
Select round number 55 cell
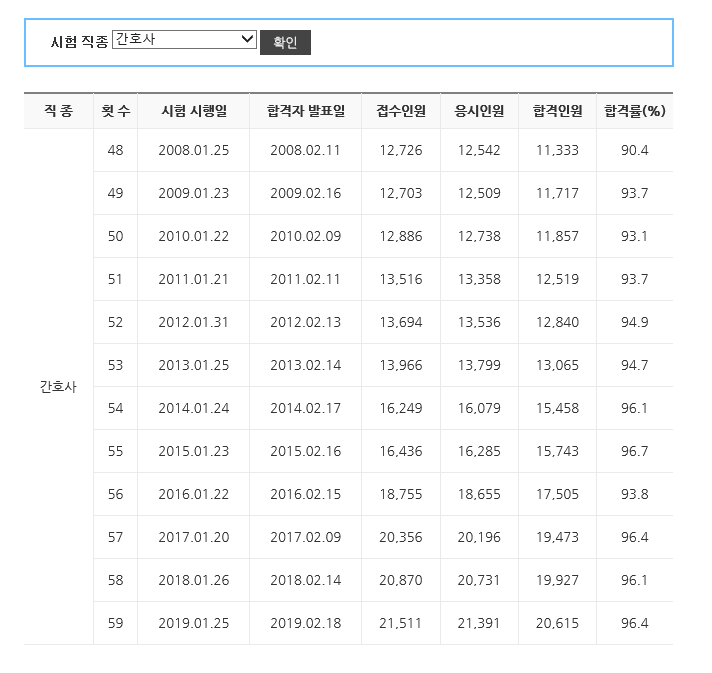pyautogui.click(x=115, y=451)
